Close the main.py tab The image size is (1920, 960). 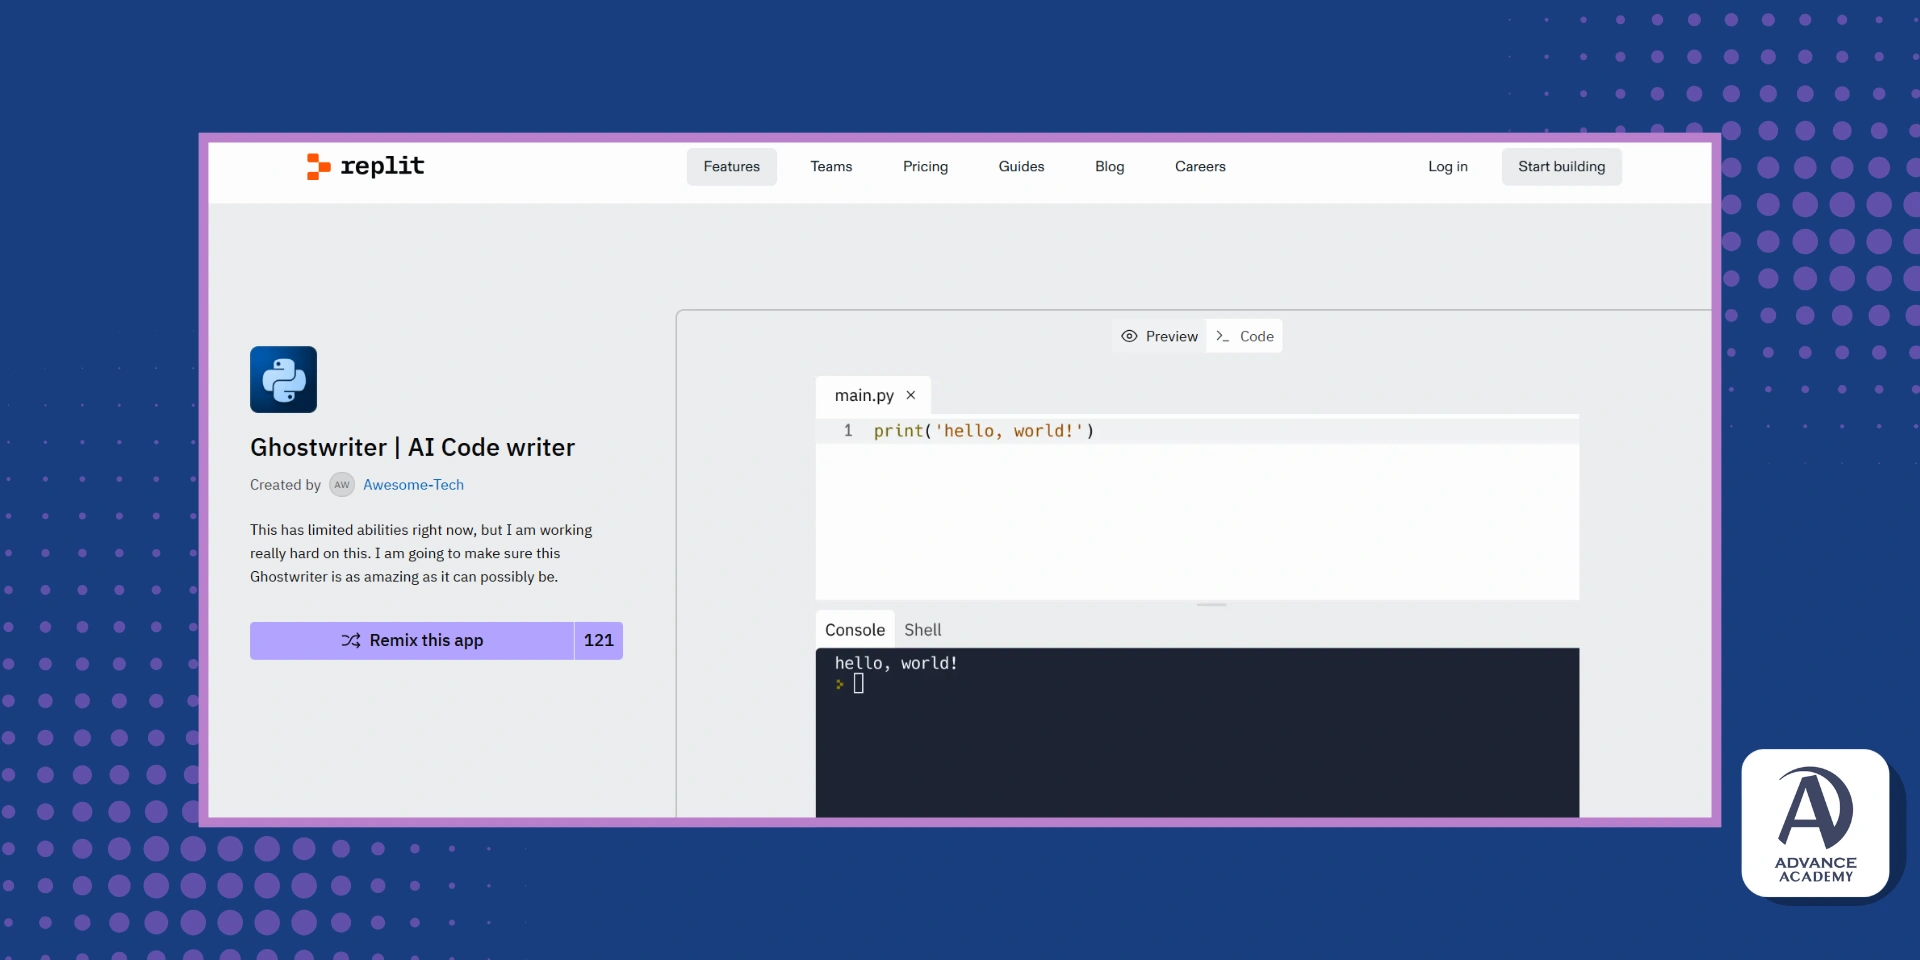(911, 395)
